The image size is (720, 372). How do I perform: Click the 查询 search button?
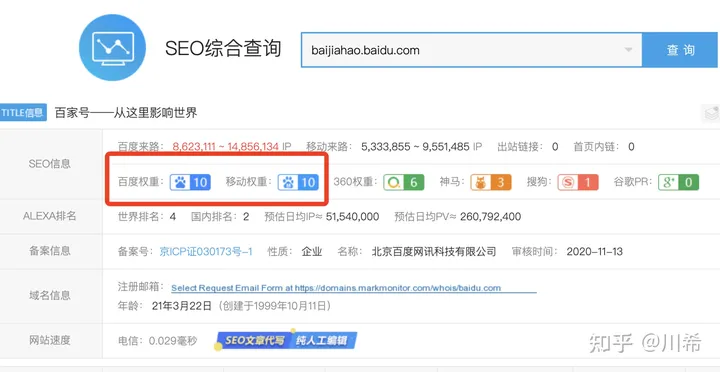[681, 50]
